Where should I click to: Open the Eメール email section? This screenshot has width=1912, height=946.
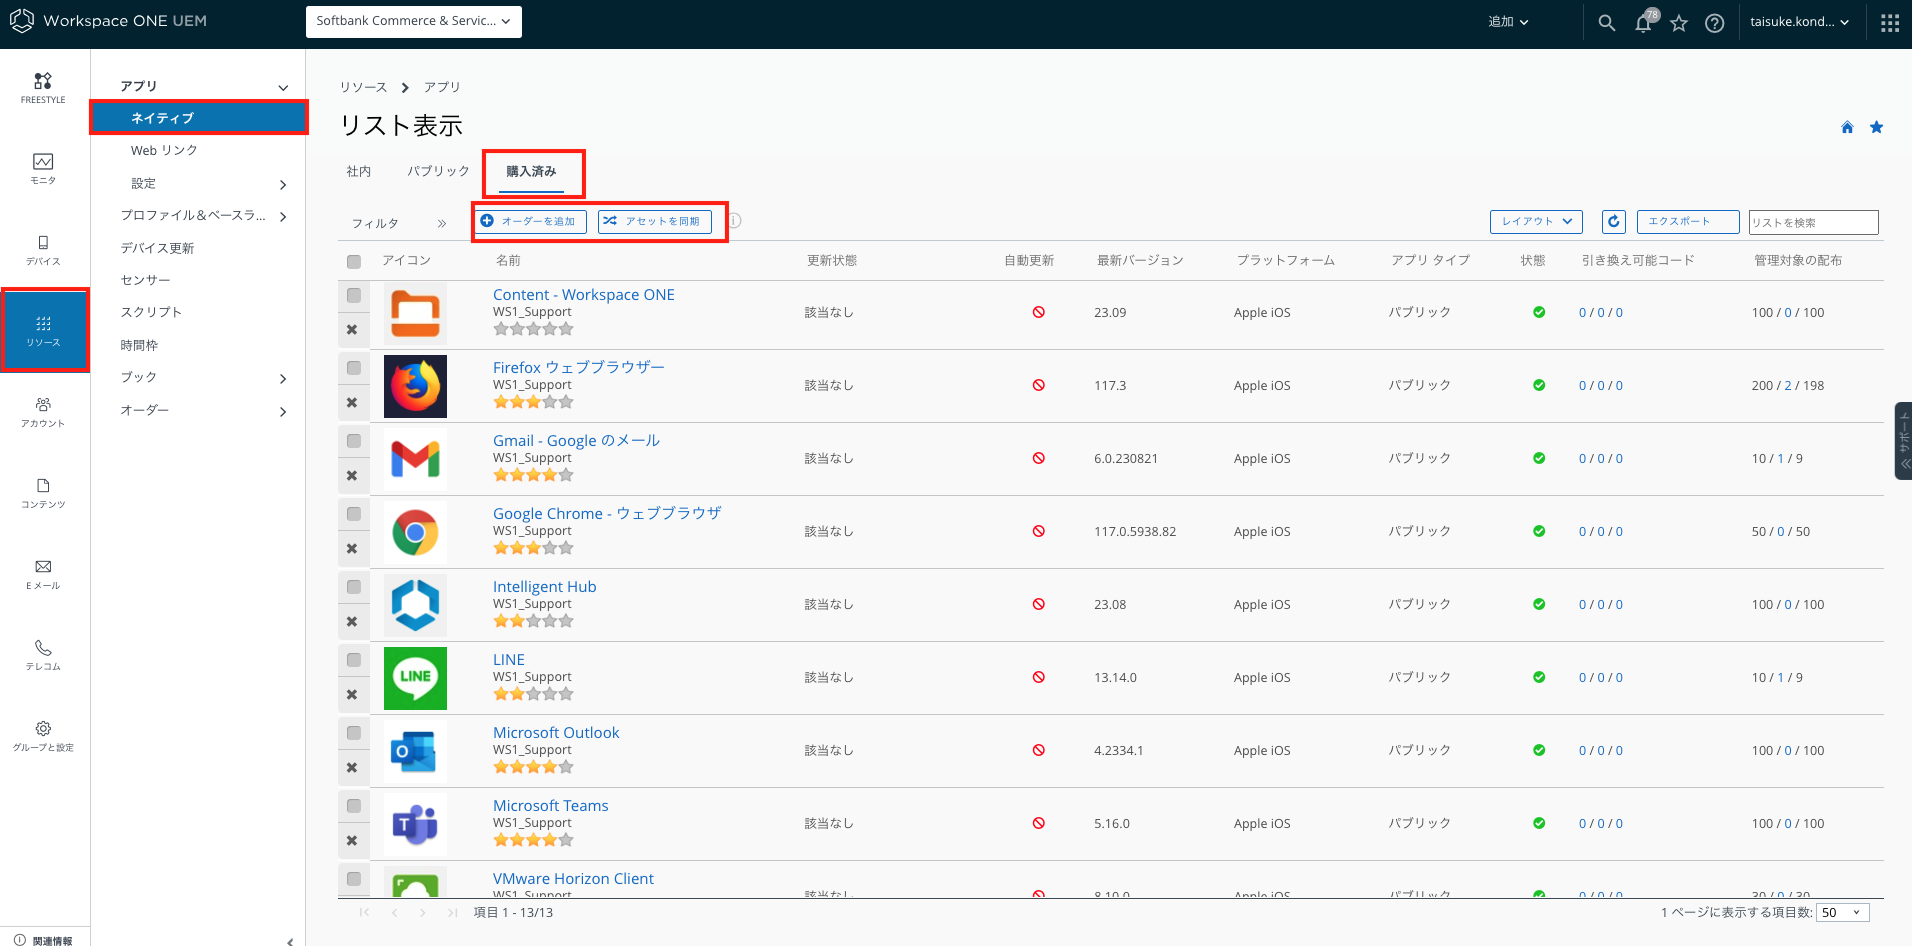tap(43, 574)
